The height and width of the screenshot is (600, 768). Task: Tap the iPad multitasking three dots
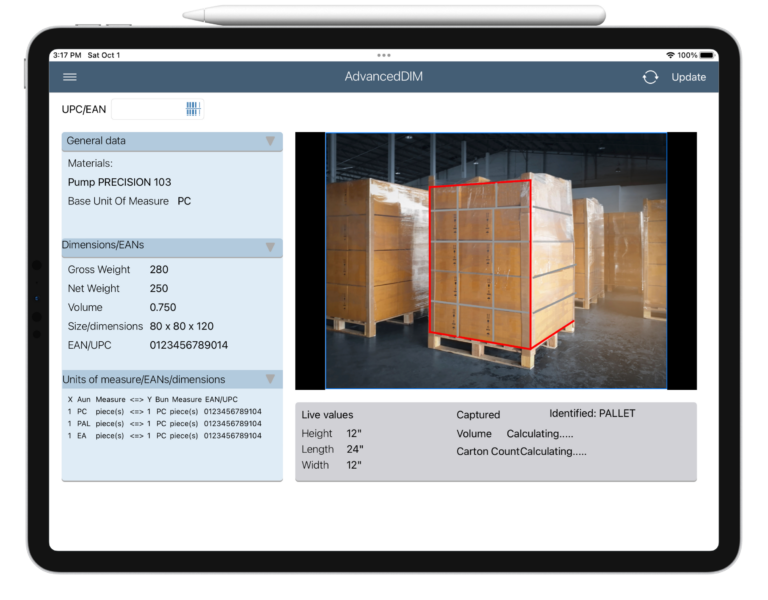(384, 55)
